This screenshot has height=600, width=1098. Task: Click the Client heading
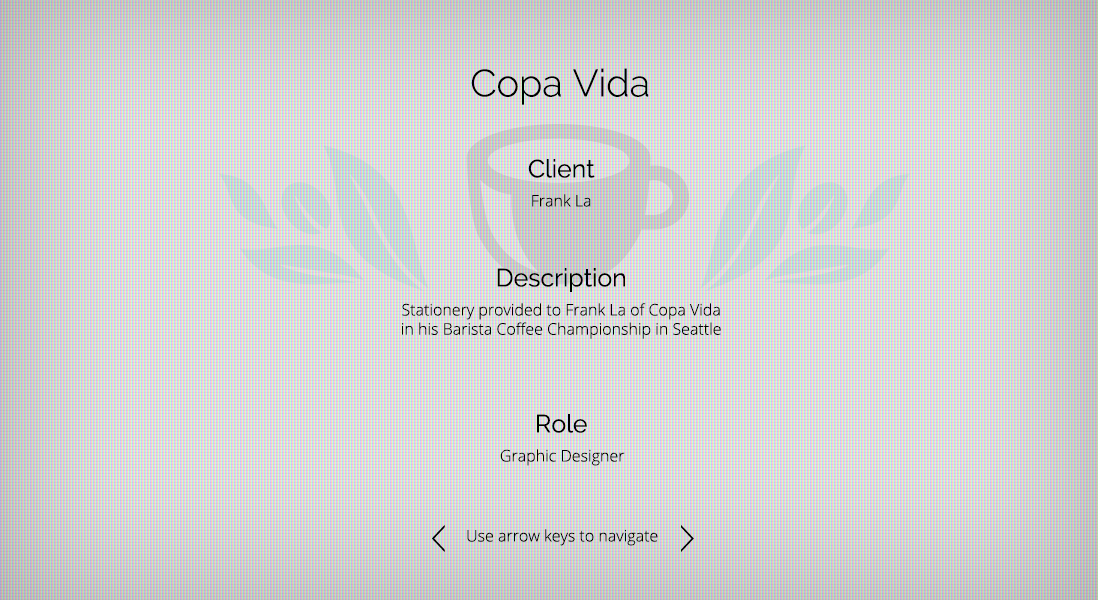coord(561,169)
